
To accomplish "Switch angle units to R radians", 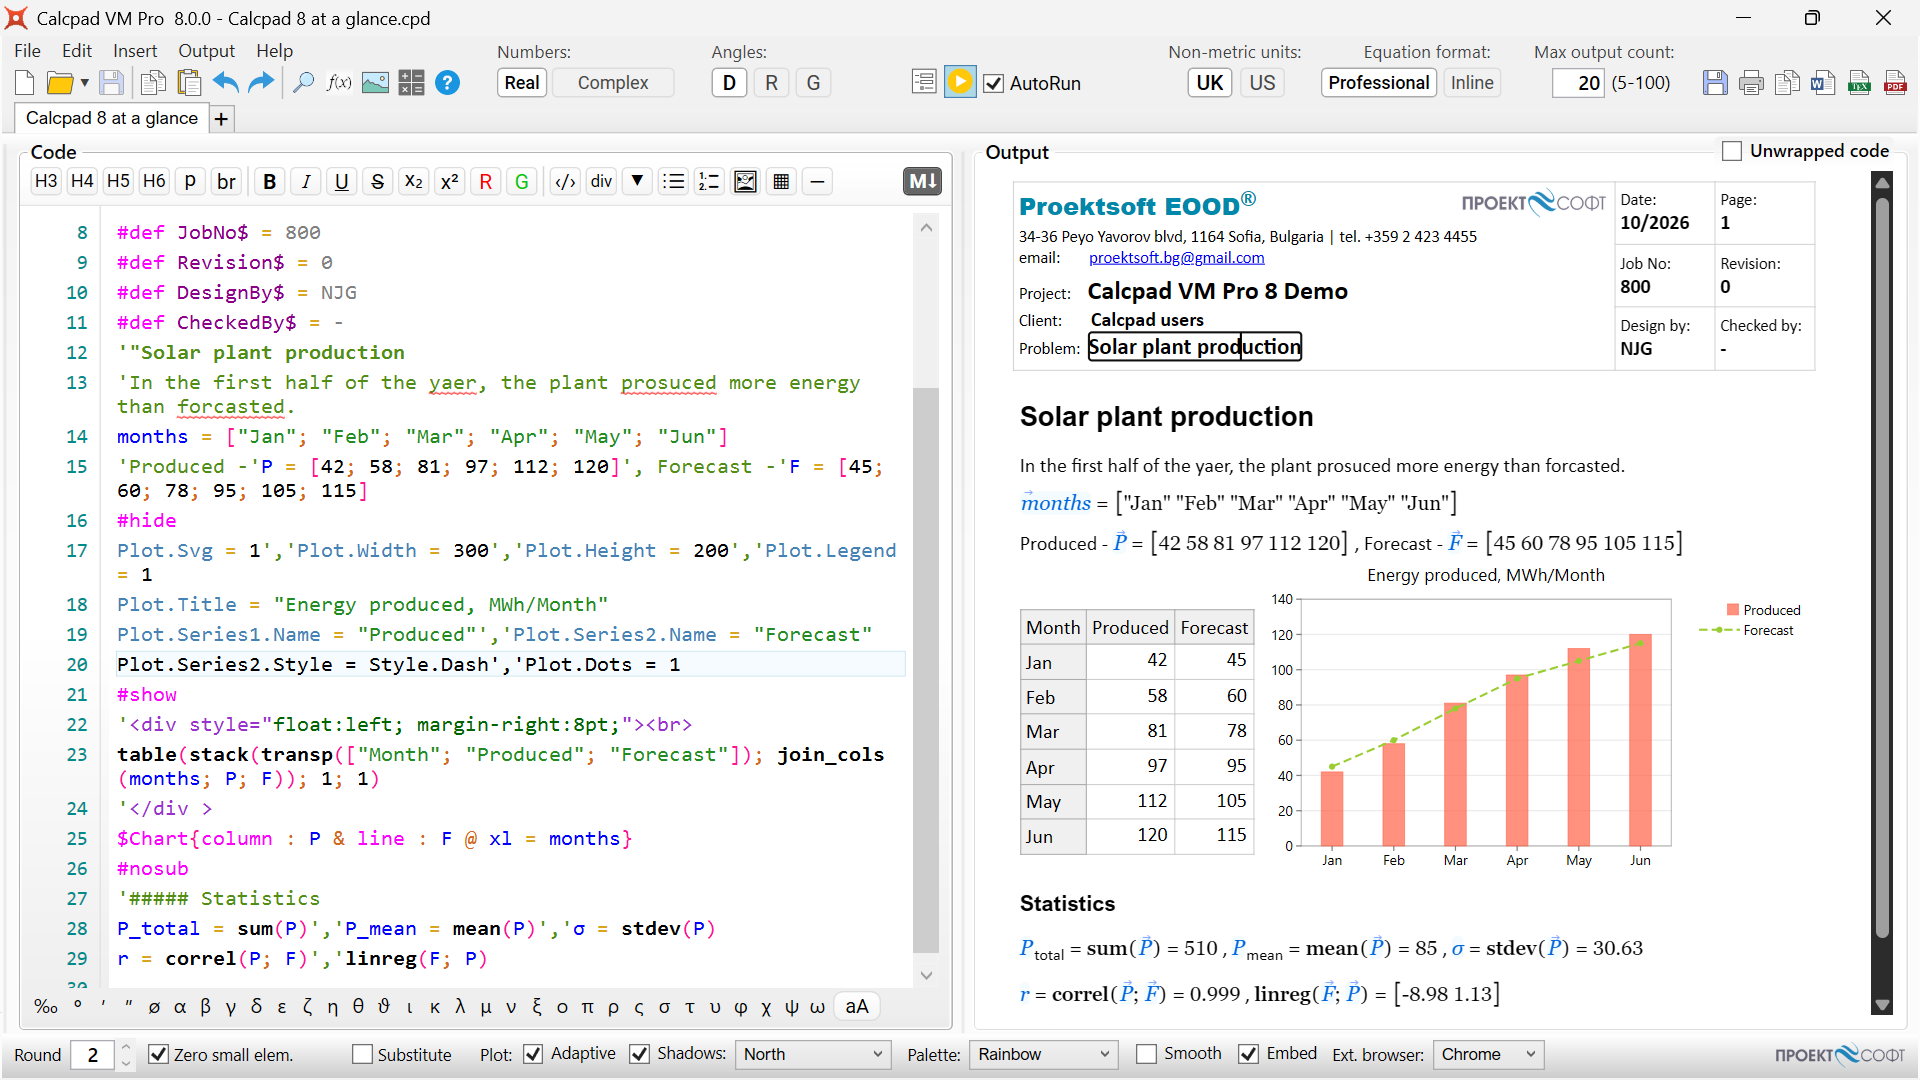I will point(771,83).
